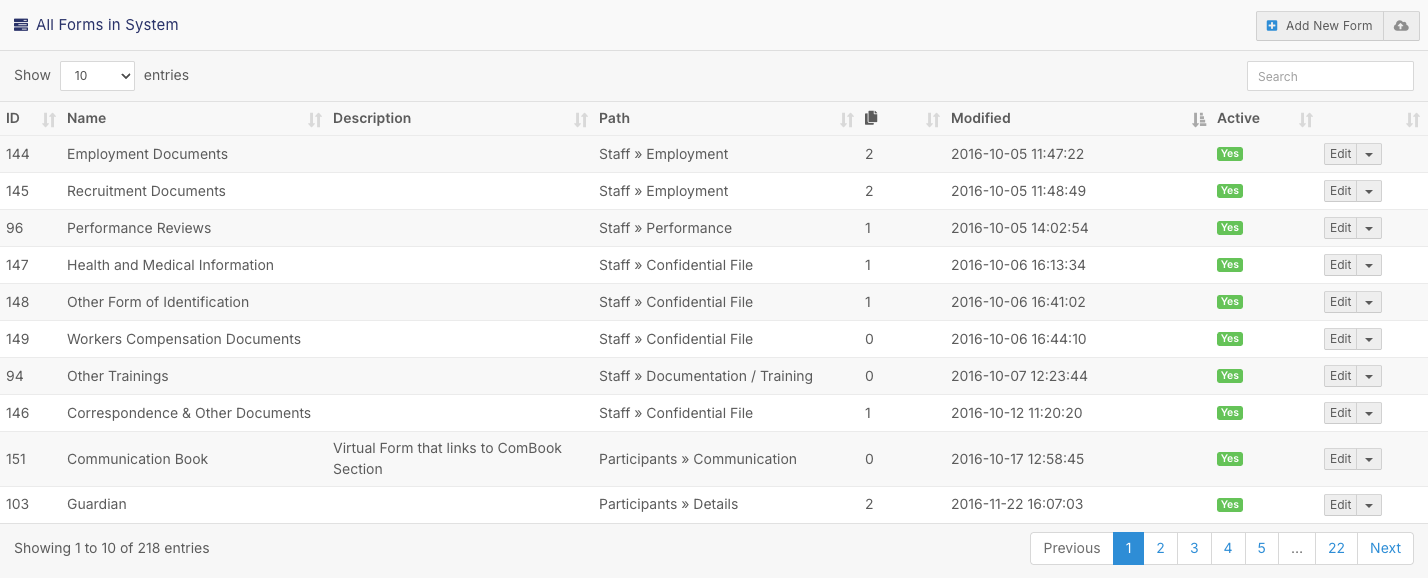
Task: Click path Participants » Communication
Action: tap(698, 459)
